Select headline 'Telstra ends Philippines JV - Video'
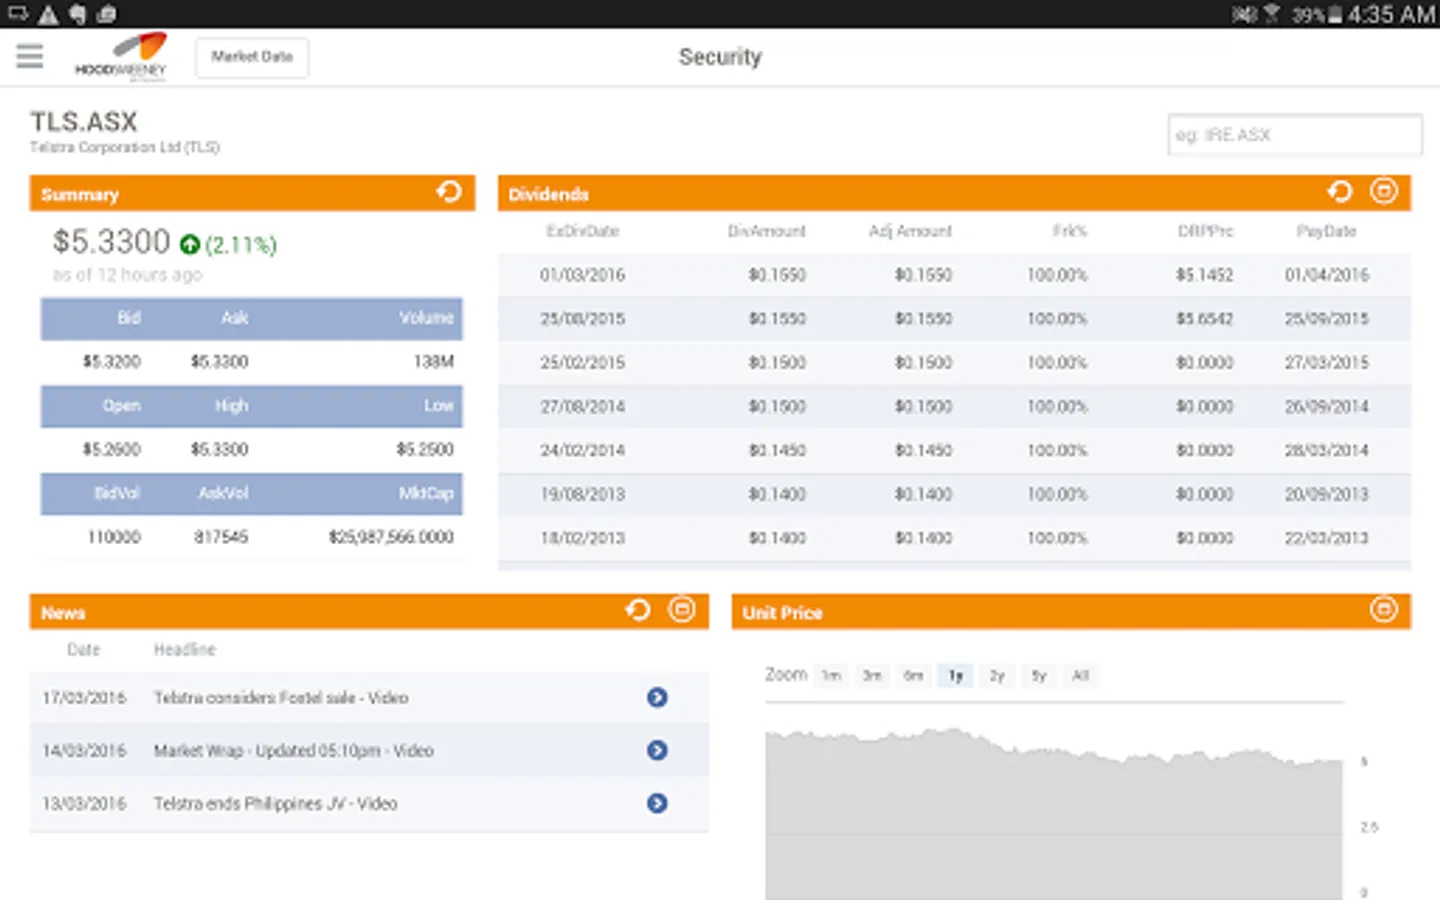The width and height of the screenshot is (1440, 900). (276, 804)
